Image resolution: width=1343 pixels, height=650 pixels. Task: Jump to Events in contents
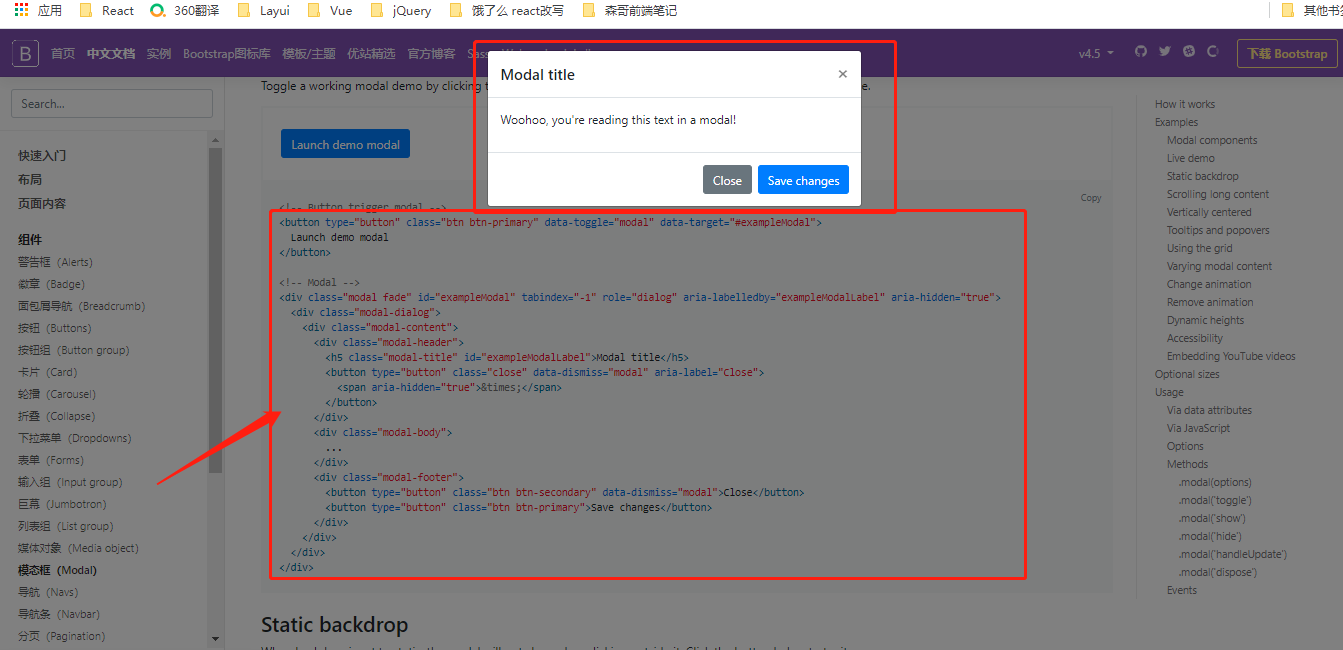point(1182,590)
